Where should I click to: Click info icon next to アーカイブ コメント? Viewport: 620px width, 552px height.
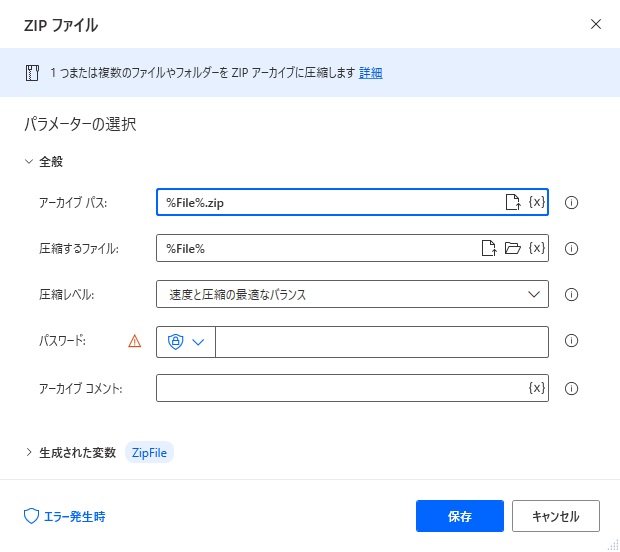click(571, 388)
